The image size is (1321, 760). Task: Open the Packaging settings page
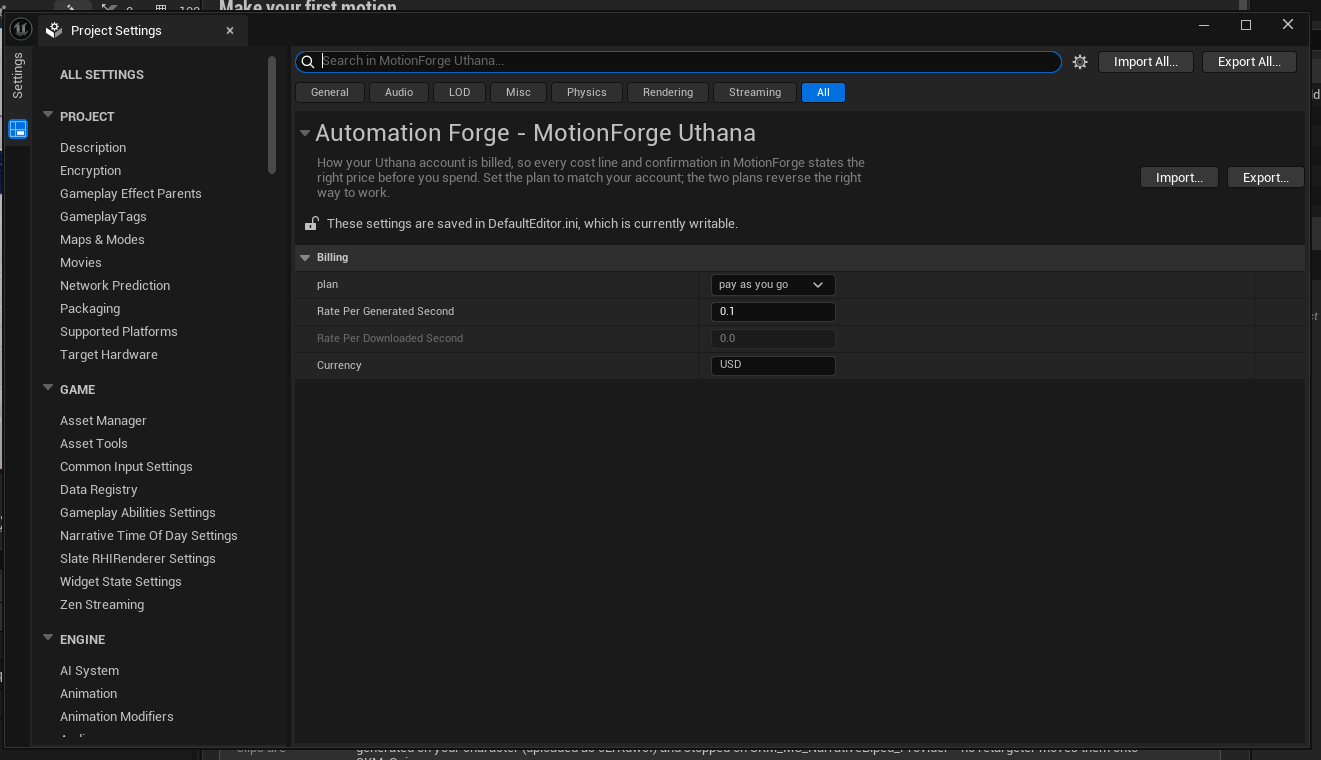point(90,309)
